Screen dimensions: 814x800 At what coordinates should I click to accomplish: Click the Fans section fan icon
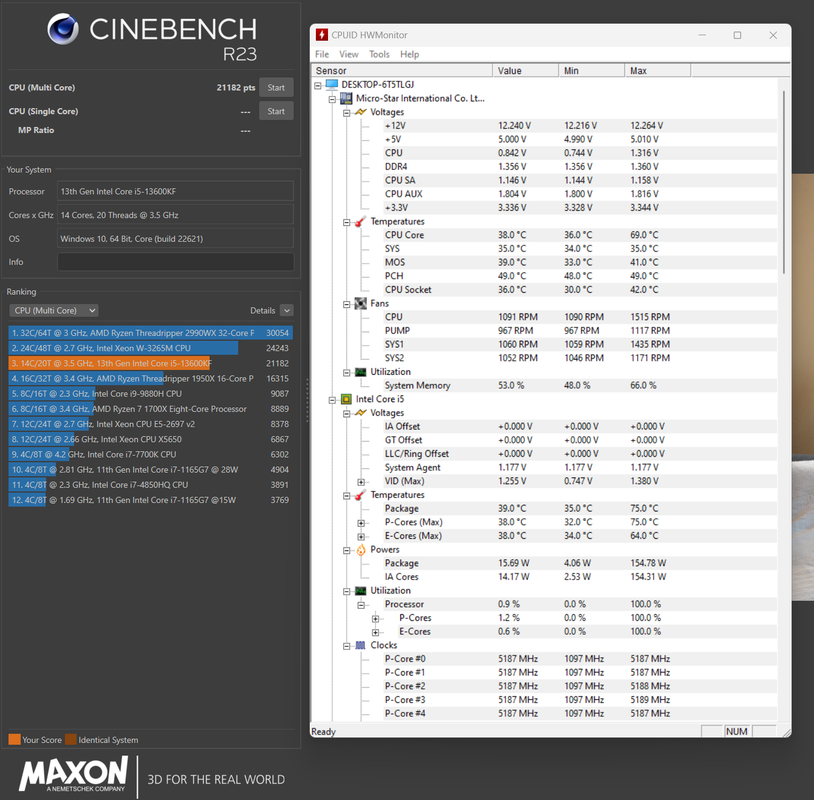(x=360, y=303)
